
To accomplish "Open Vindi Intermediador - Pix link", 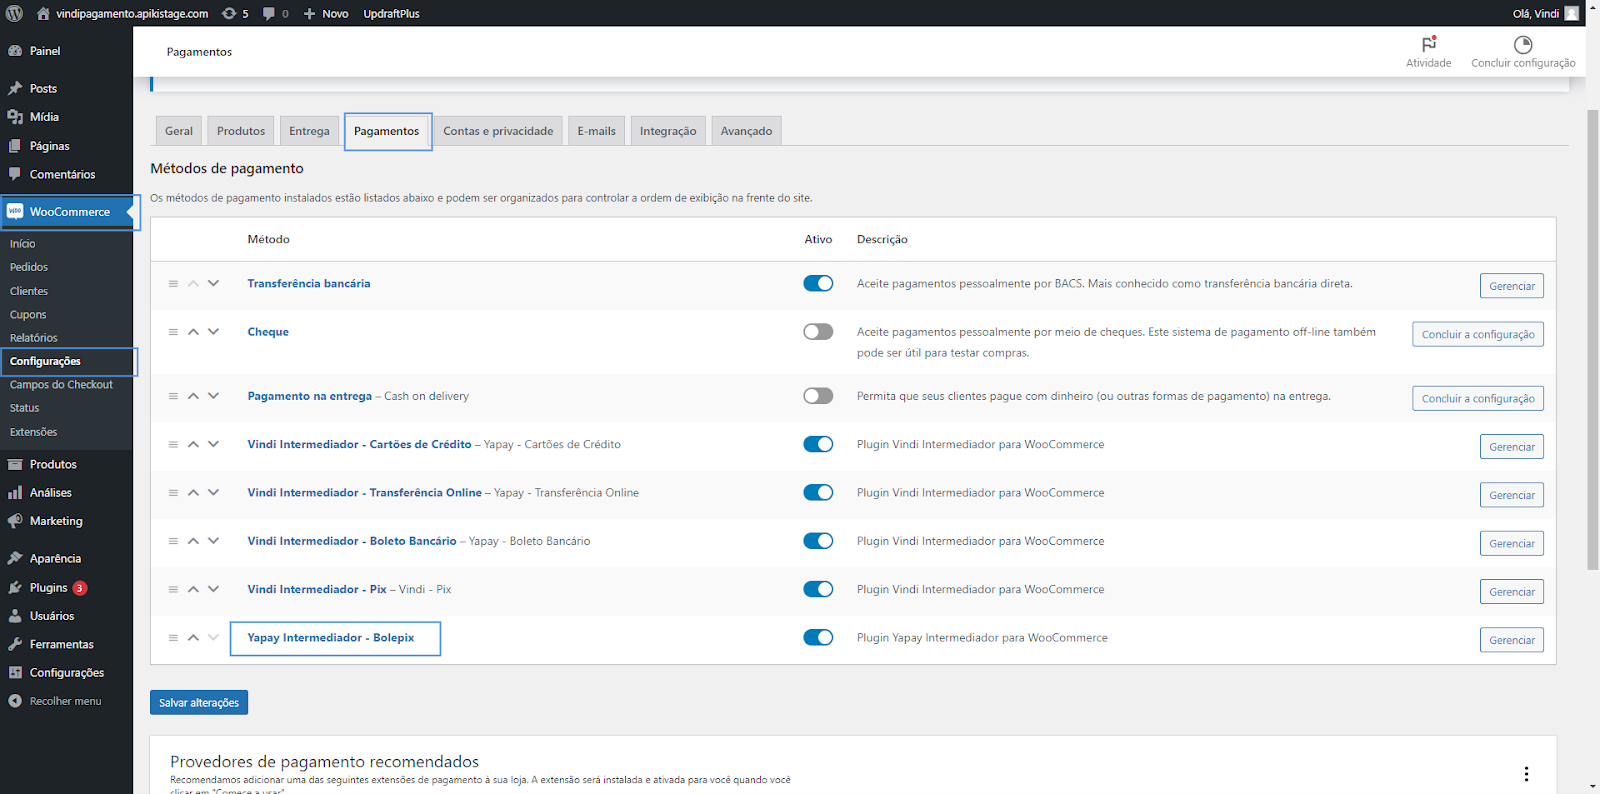I will (317, 589).
